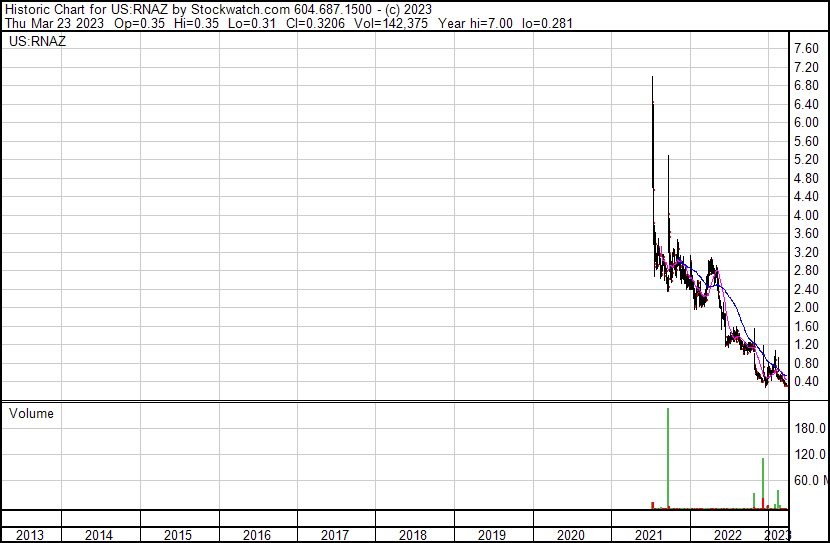Click the 0.40 price axis label
The image size is (830, 543).
click(805, 382)
